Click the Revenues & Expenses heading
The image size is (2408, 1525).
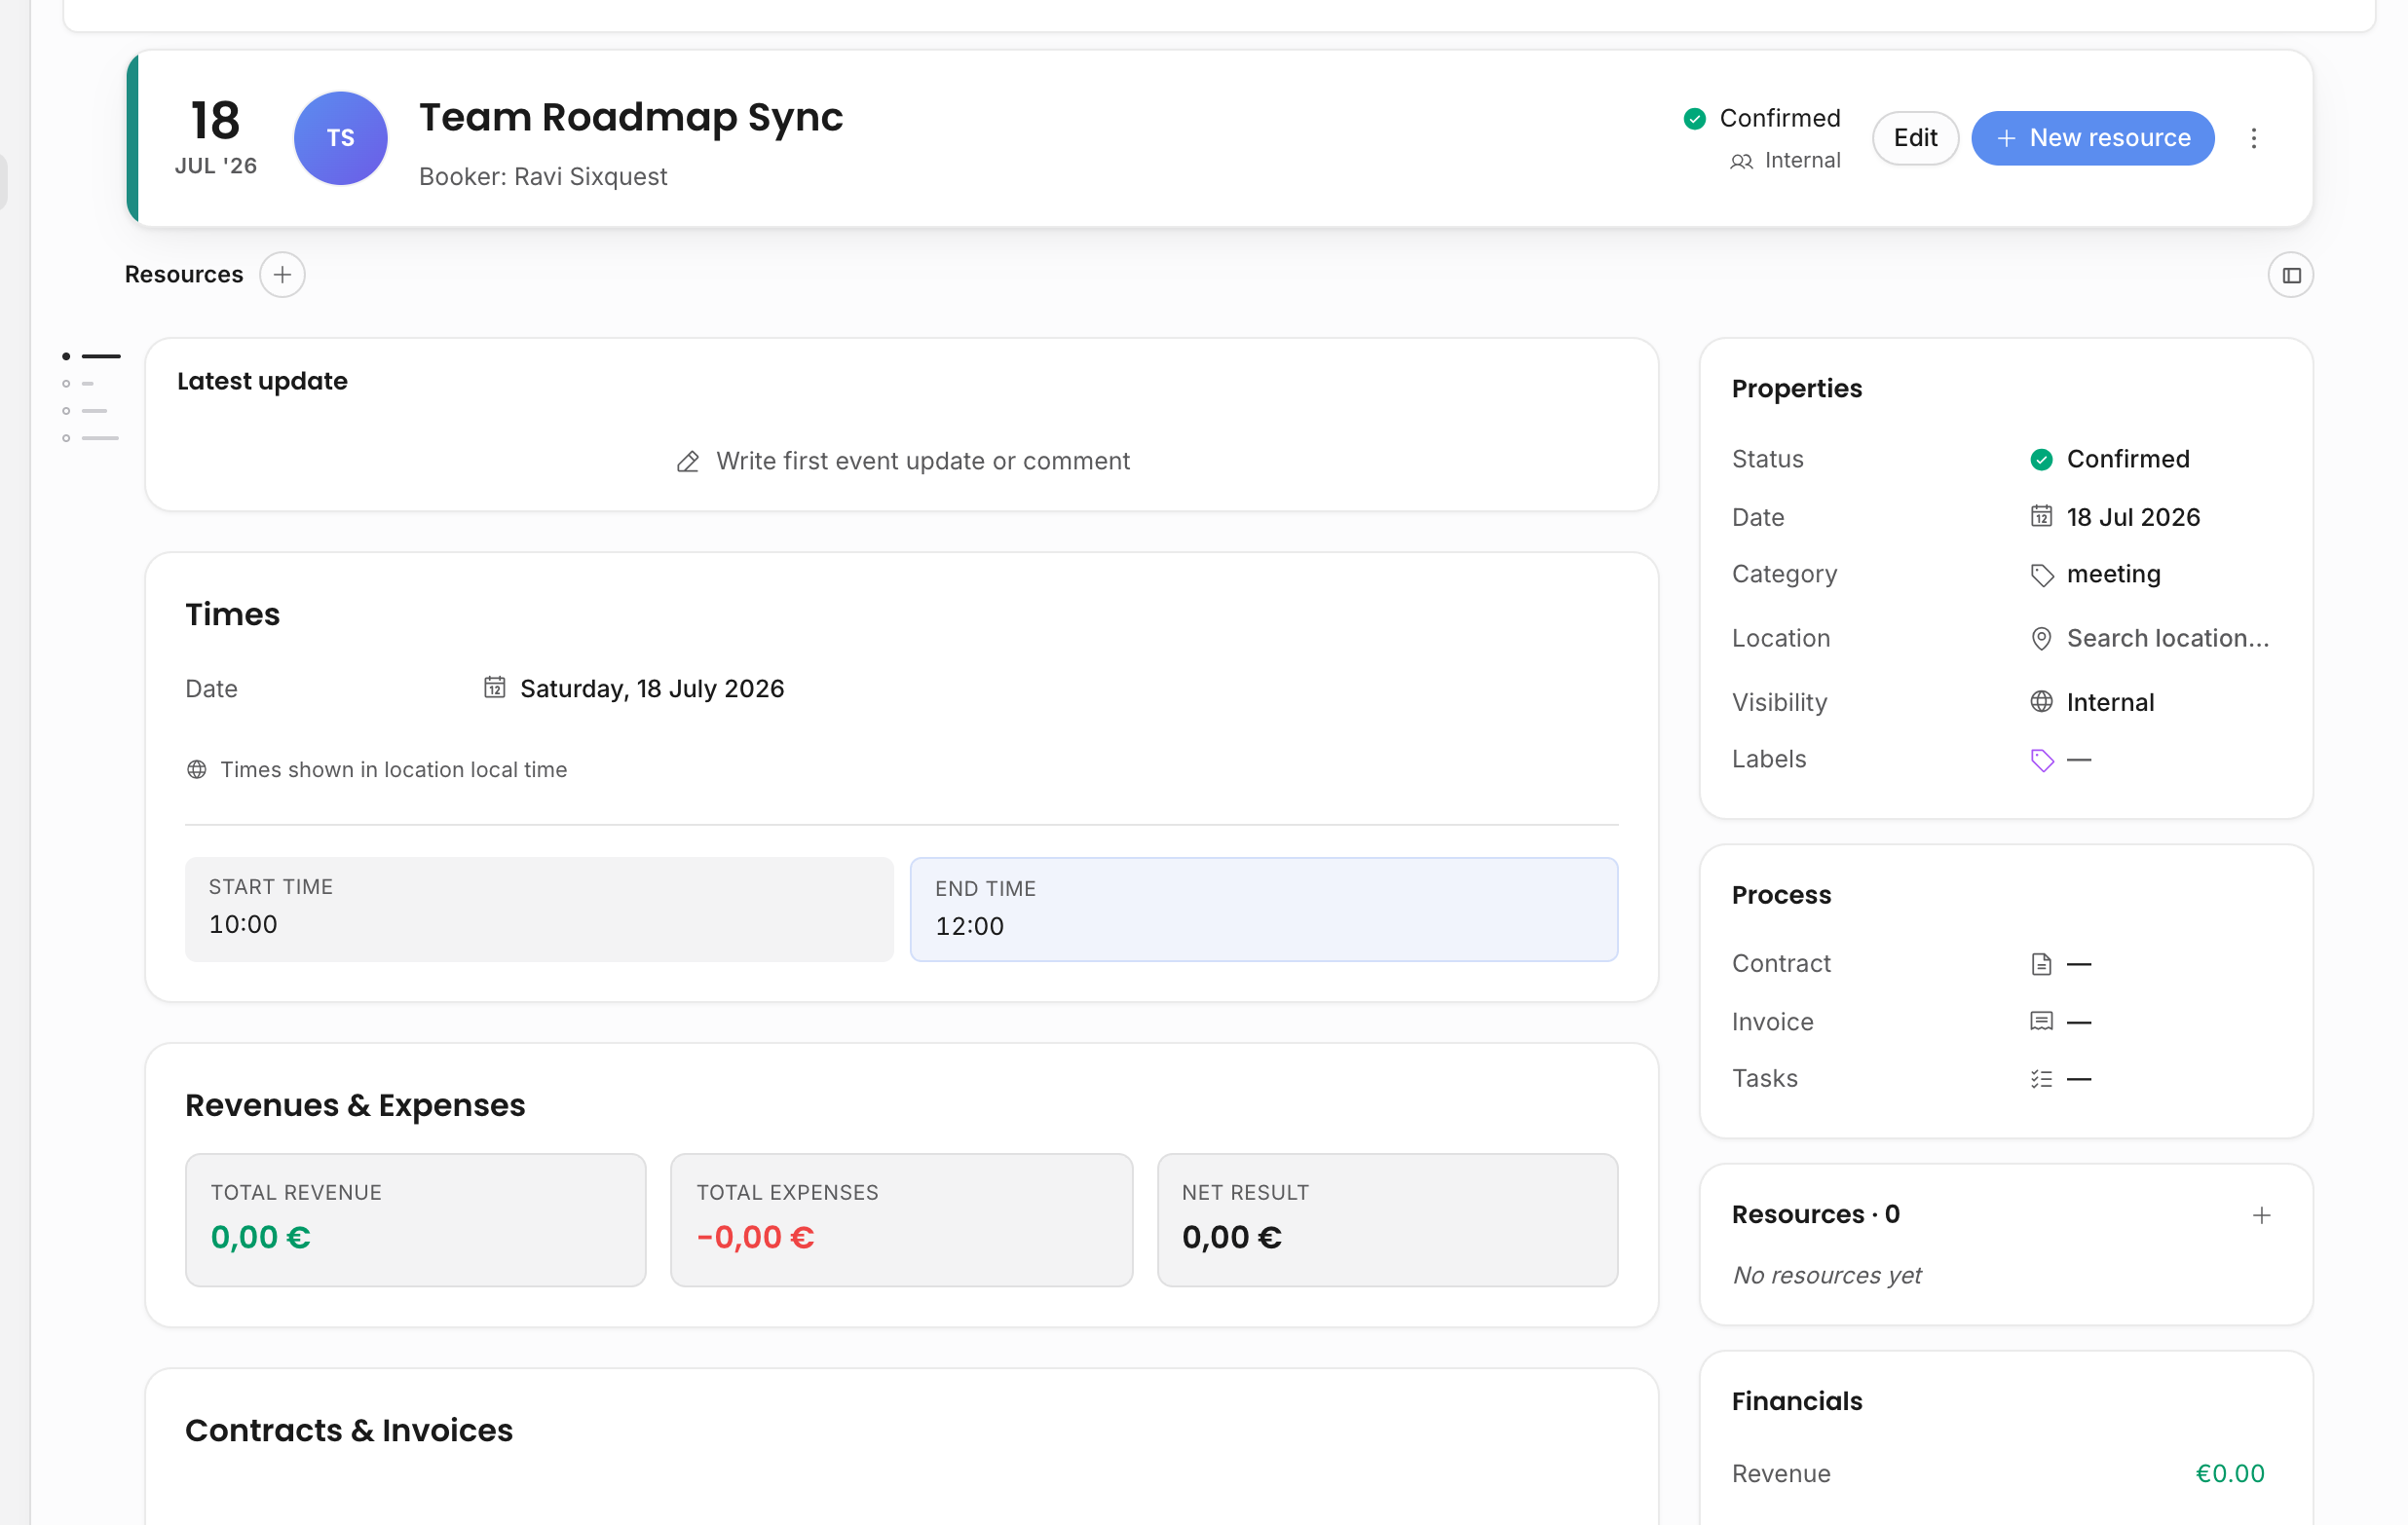coord(354,1105)
